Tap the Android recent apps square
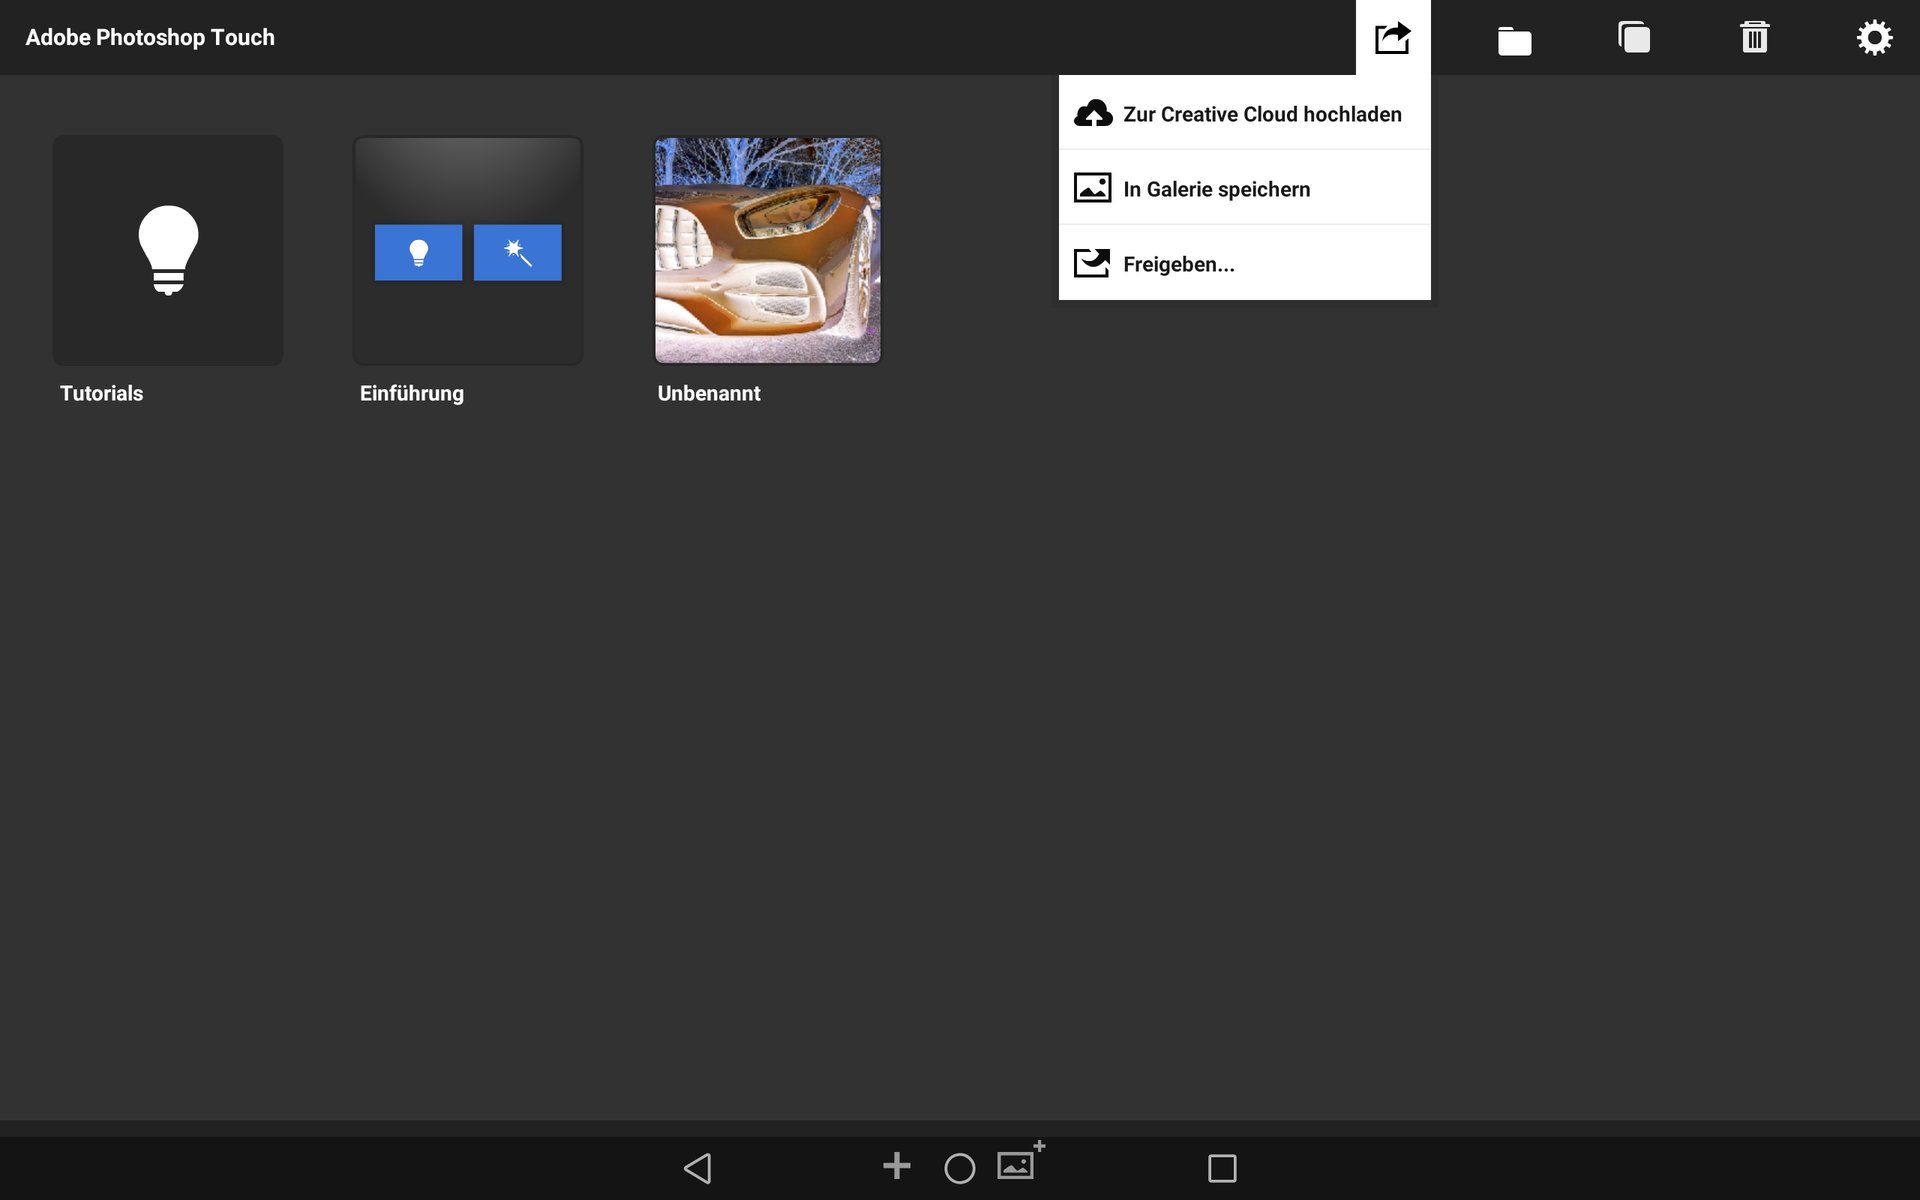 1222,1168
